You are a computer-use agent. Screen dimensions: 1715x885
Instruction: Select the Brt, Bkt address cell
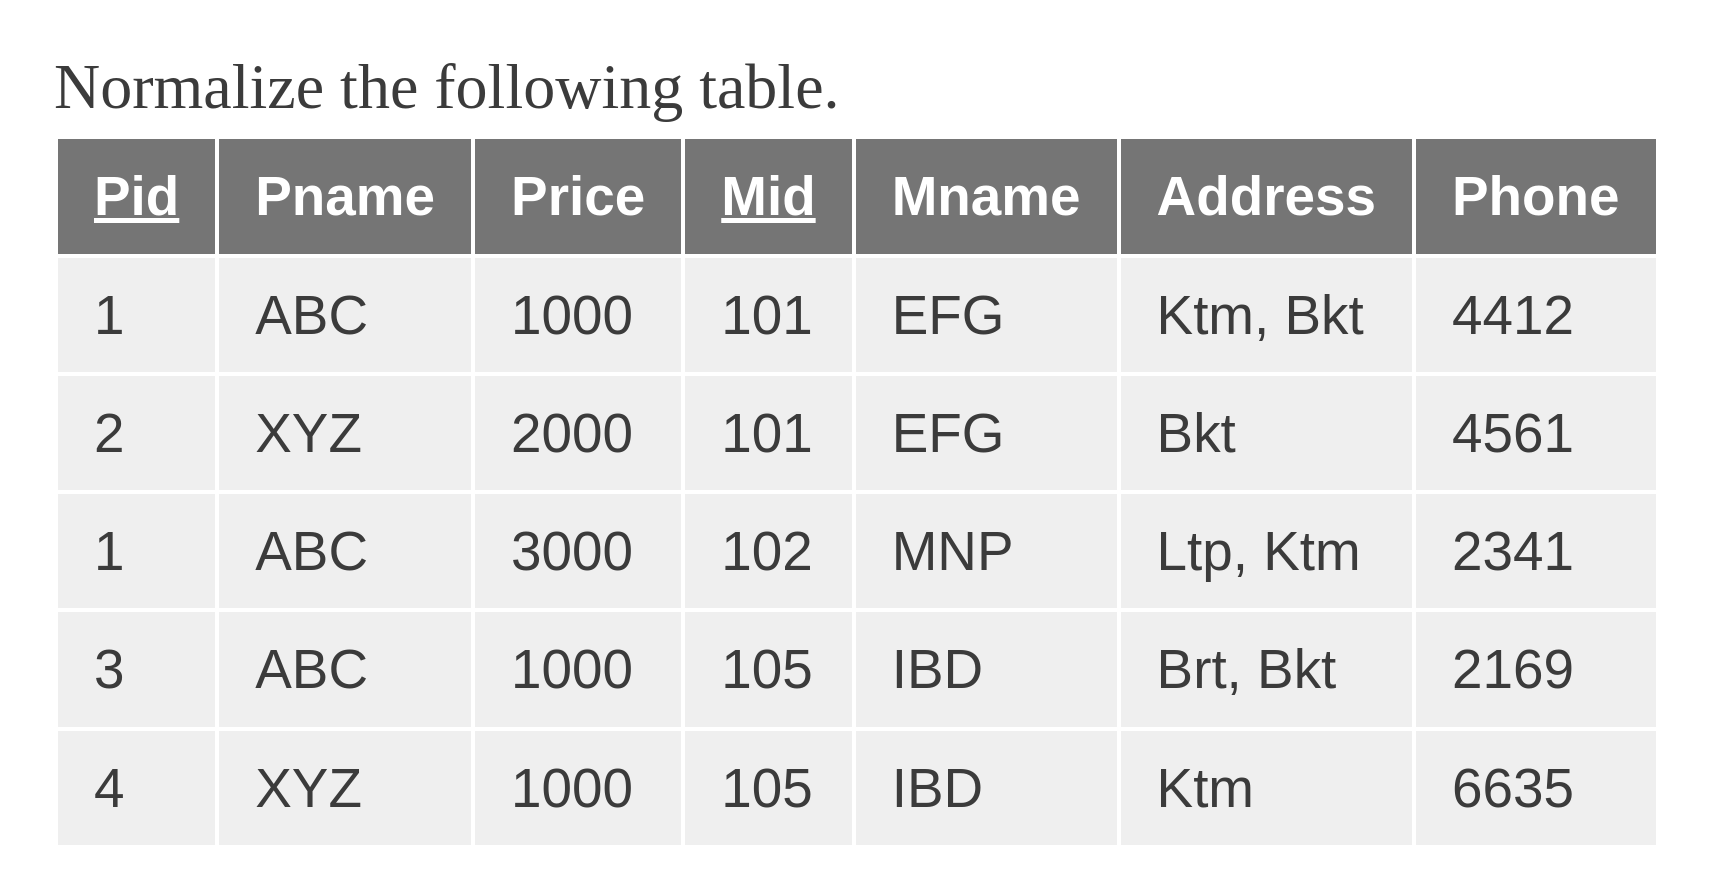tap(1266, 669)
